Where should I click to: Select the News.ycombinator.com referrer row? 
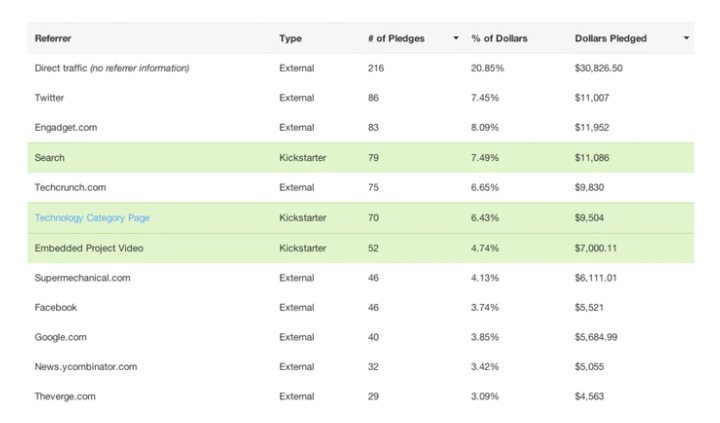85,367
